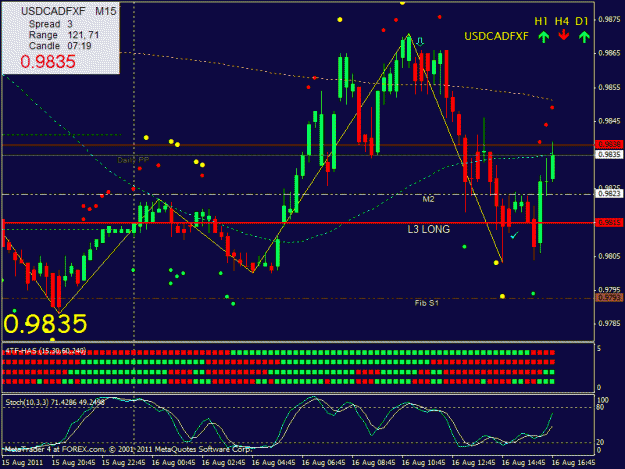
Task: Click the cyan down arrow near peak
Action: click(x=420, y=41)
